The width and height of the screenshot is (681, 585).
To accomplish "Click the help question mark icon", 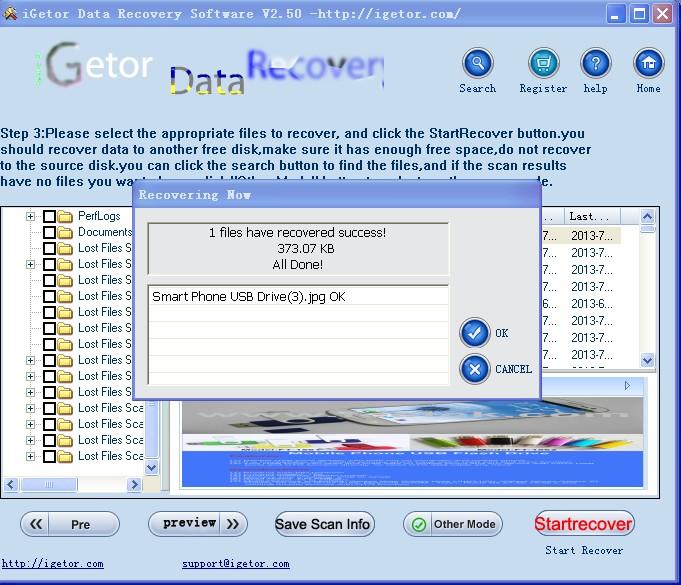I will point(595,63).
